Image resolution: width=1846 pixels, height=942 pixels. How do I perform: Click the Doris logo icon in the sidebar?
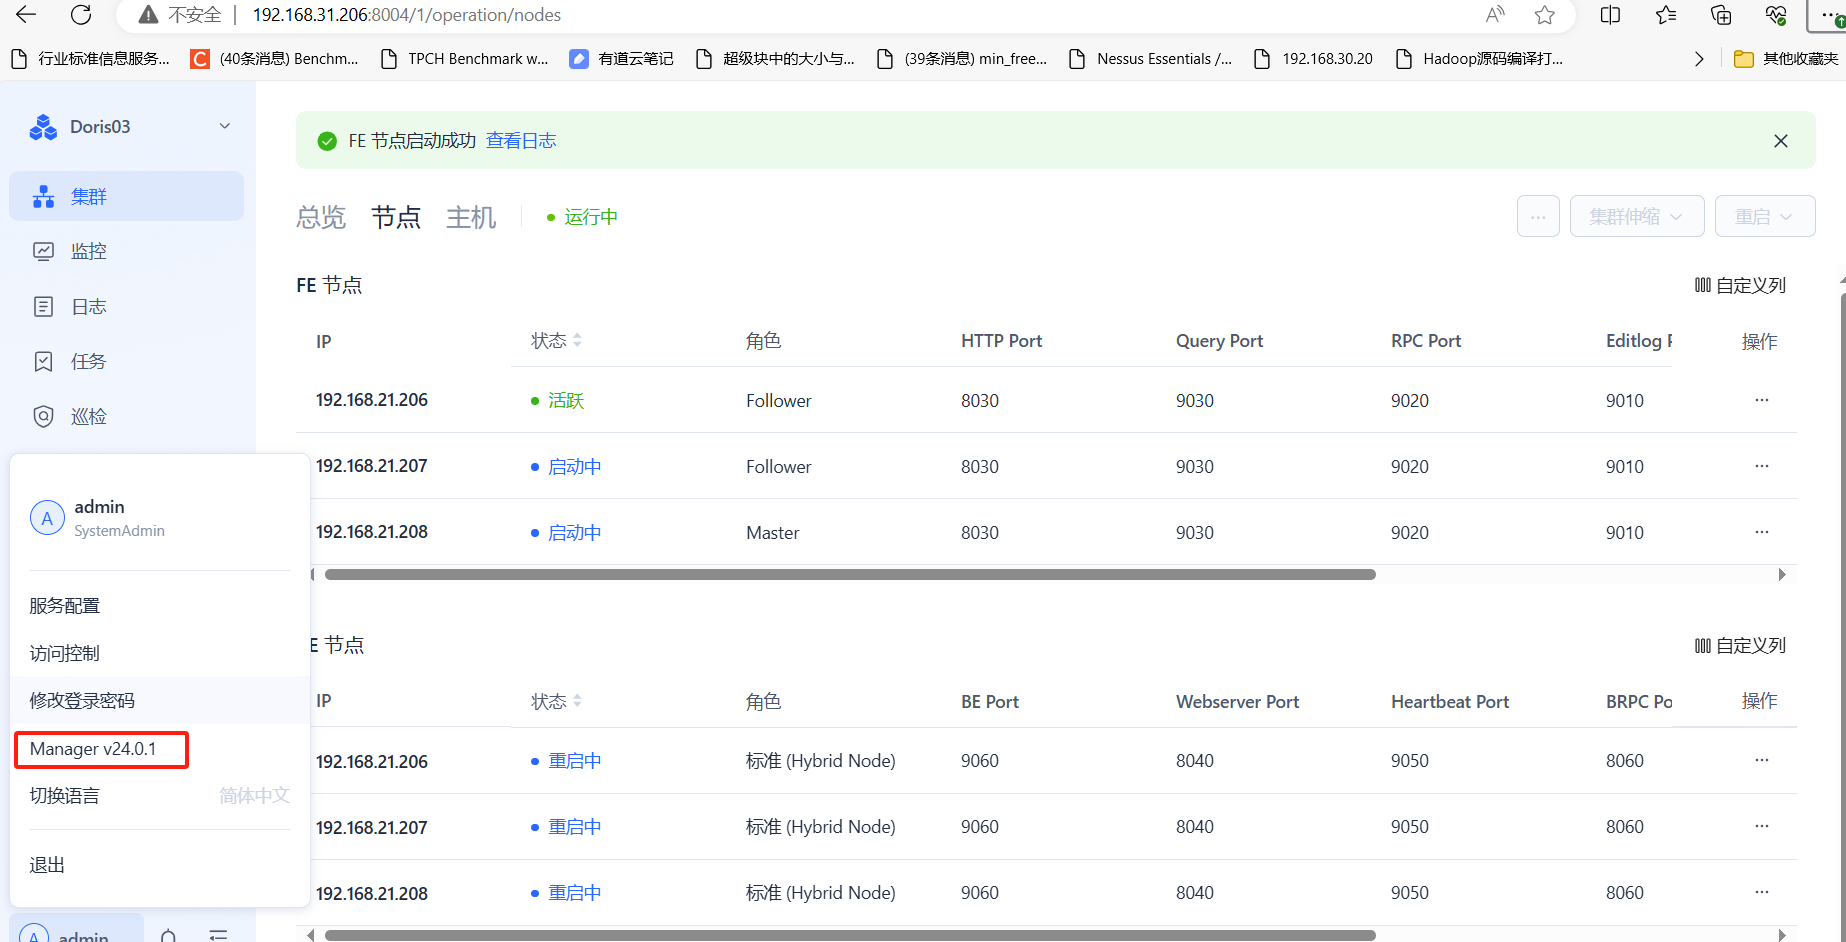point(43,127)
